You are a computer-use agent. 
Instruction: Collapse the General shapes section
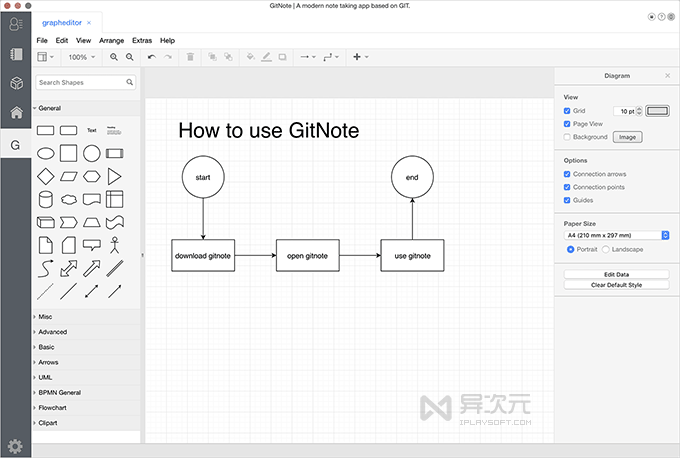point(87,108)
